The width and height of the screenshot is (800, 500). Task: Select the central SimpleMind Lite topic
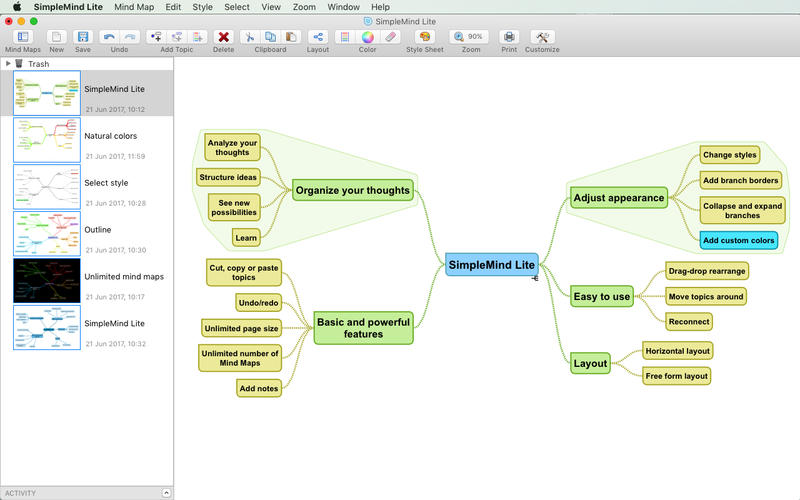point(491,265)
